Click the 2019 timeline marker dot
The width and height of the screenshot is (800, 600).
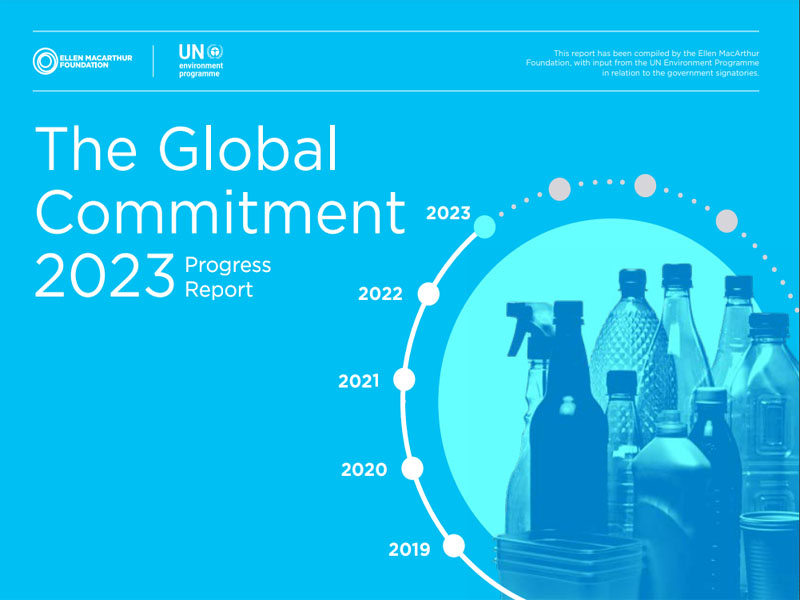pyautogui.click(x=454, y=546)
